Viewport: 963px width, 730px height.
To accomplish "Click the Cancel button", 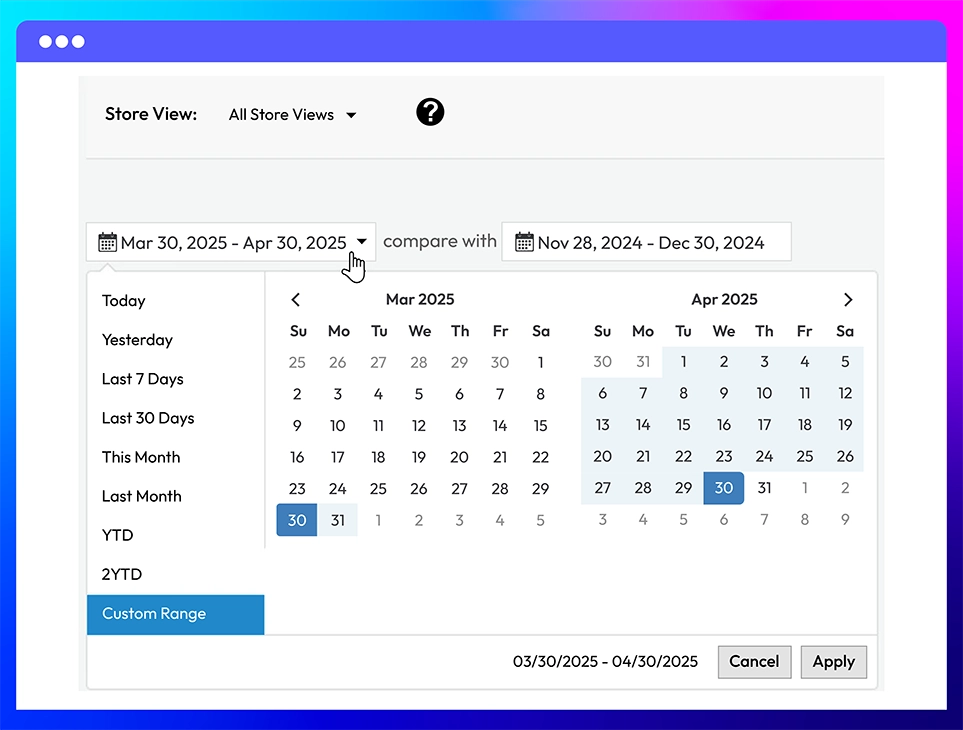I will (754, 662).
